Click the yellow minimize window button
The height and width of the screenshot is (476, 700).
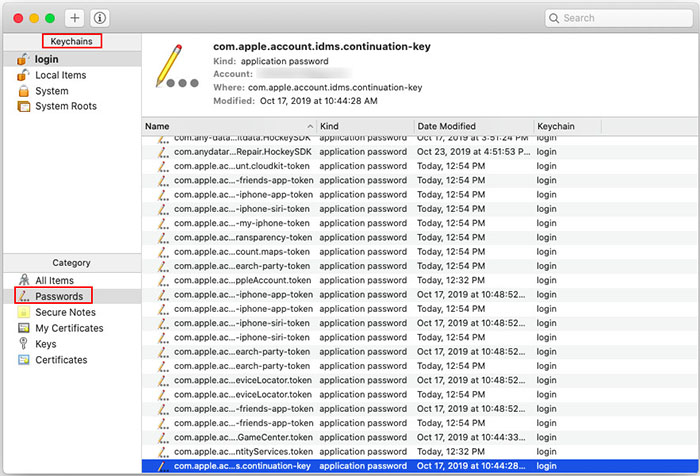(x=34, y=18)
